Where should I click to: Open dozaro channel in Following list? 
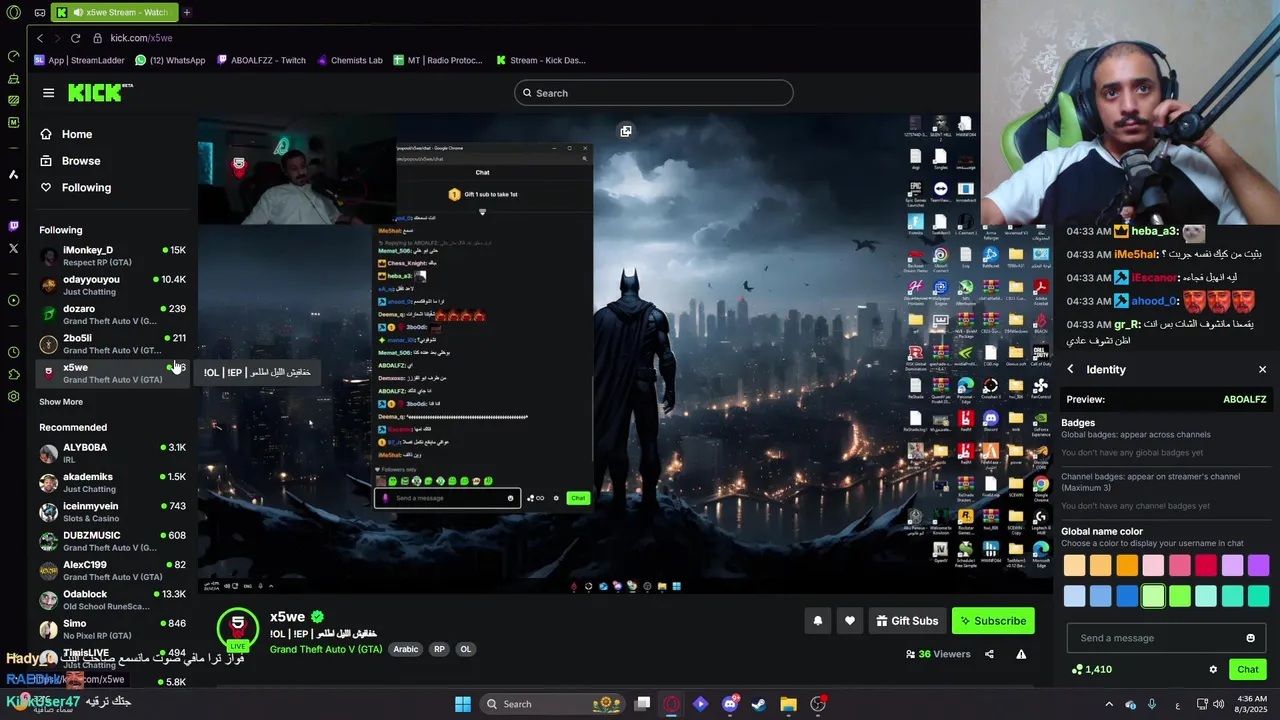coord(112,315)
